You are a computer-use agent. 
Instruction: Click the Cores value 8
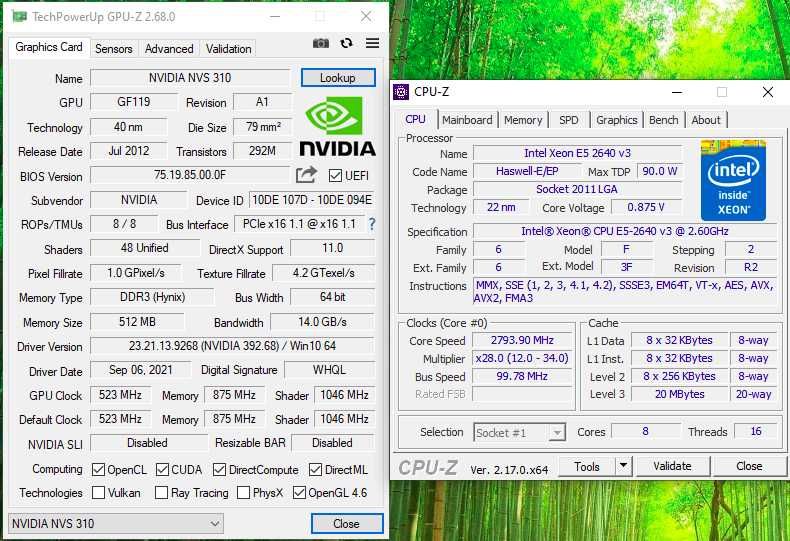coord(645,431)
